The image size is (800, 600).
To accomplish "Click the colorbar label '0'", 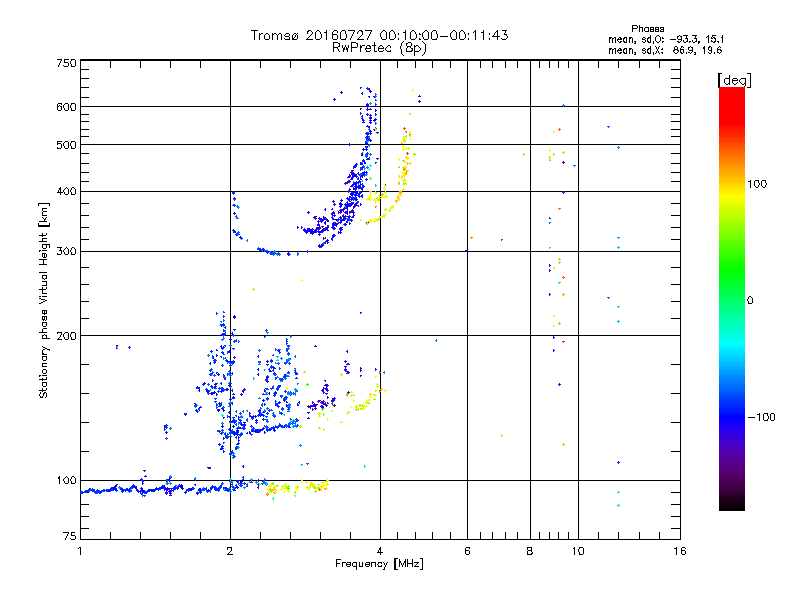I will (749, 301).
